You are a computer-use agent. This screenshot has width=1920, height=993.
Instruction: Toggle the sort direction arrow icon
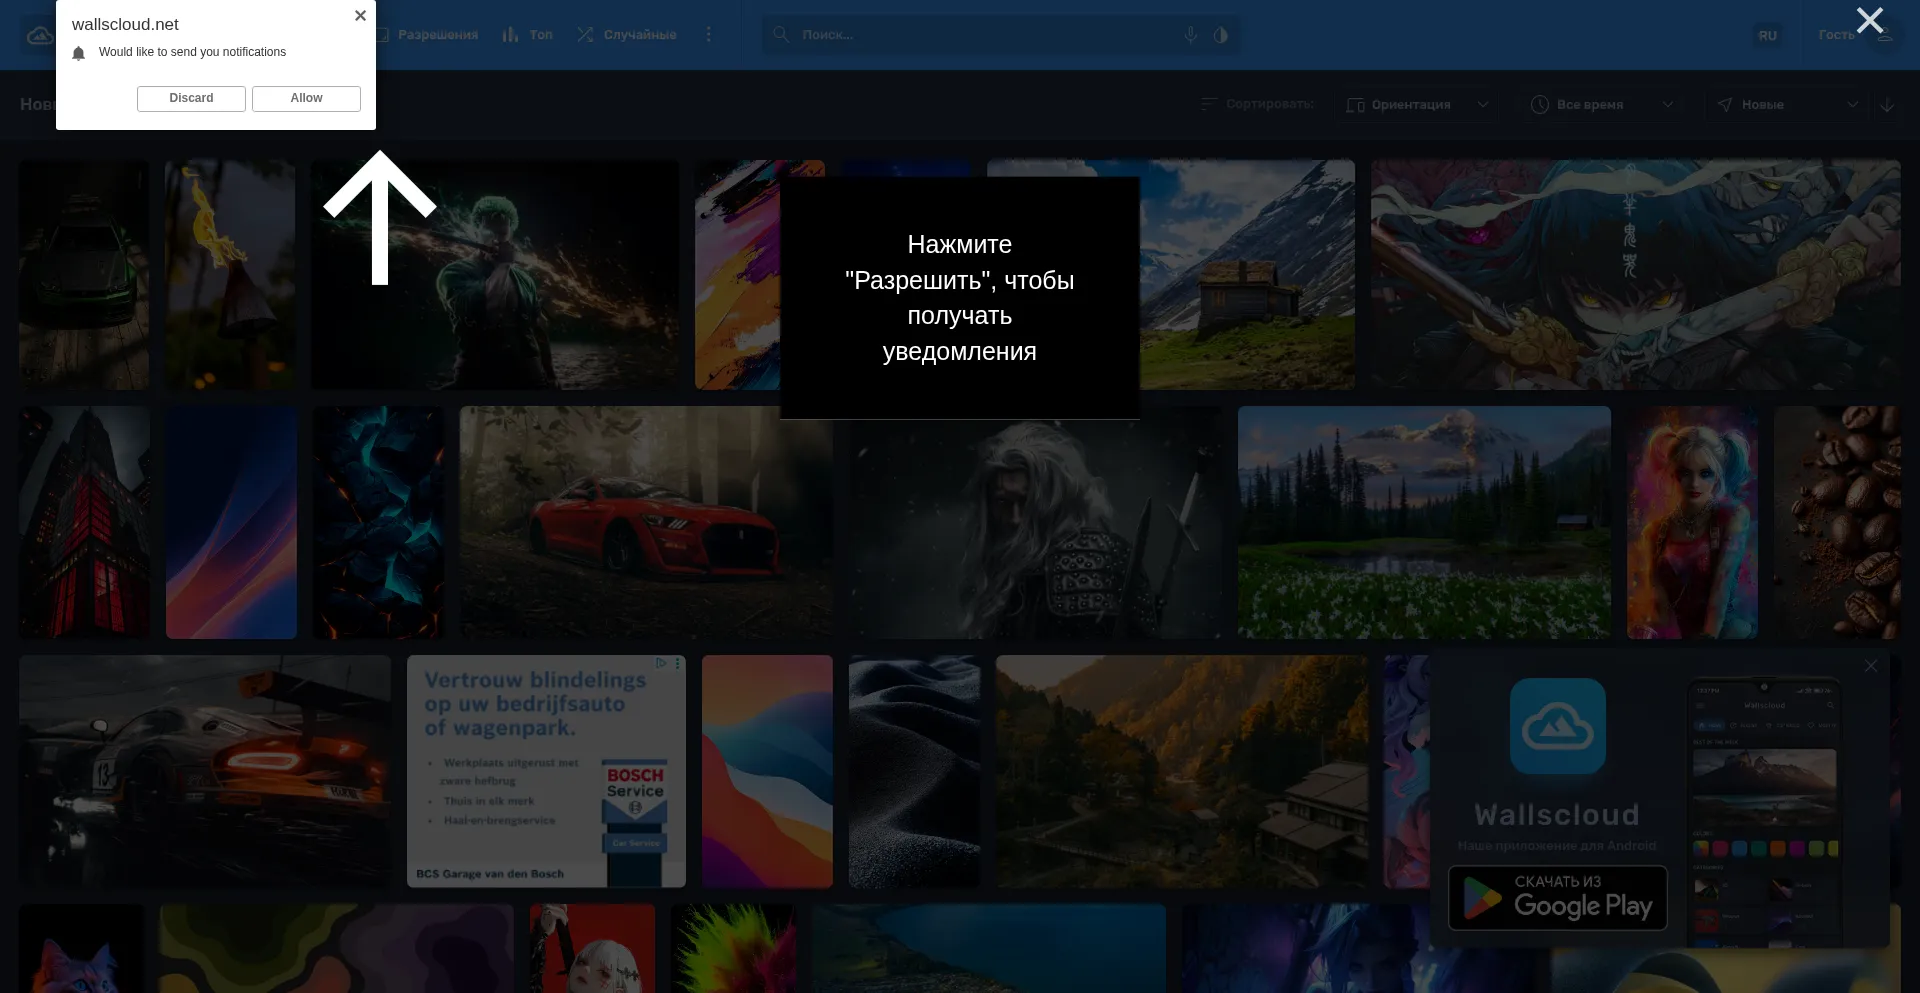point(1887,105)
